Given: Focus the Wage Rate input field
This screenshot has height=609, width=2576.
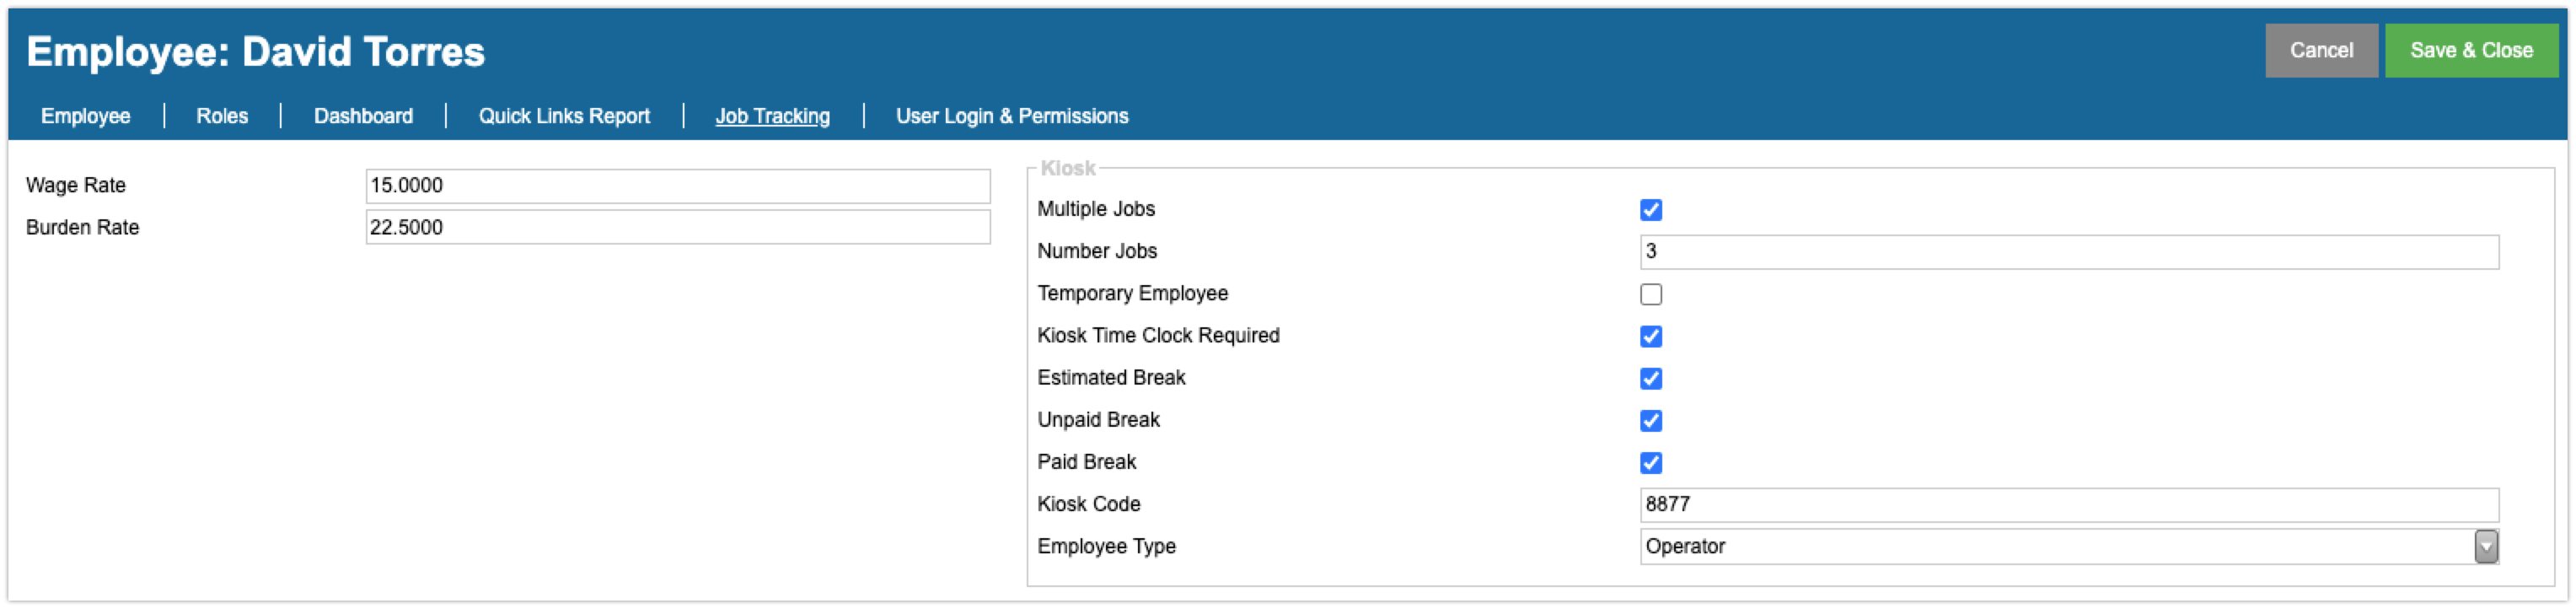Looking at the screenshot, I should pyautogui.click(x=677, y=186).
